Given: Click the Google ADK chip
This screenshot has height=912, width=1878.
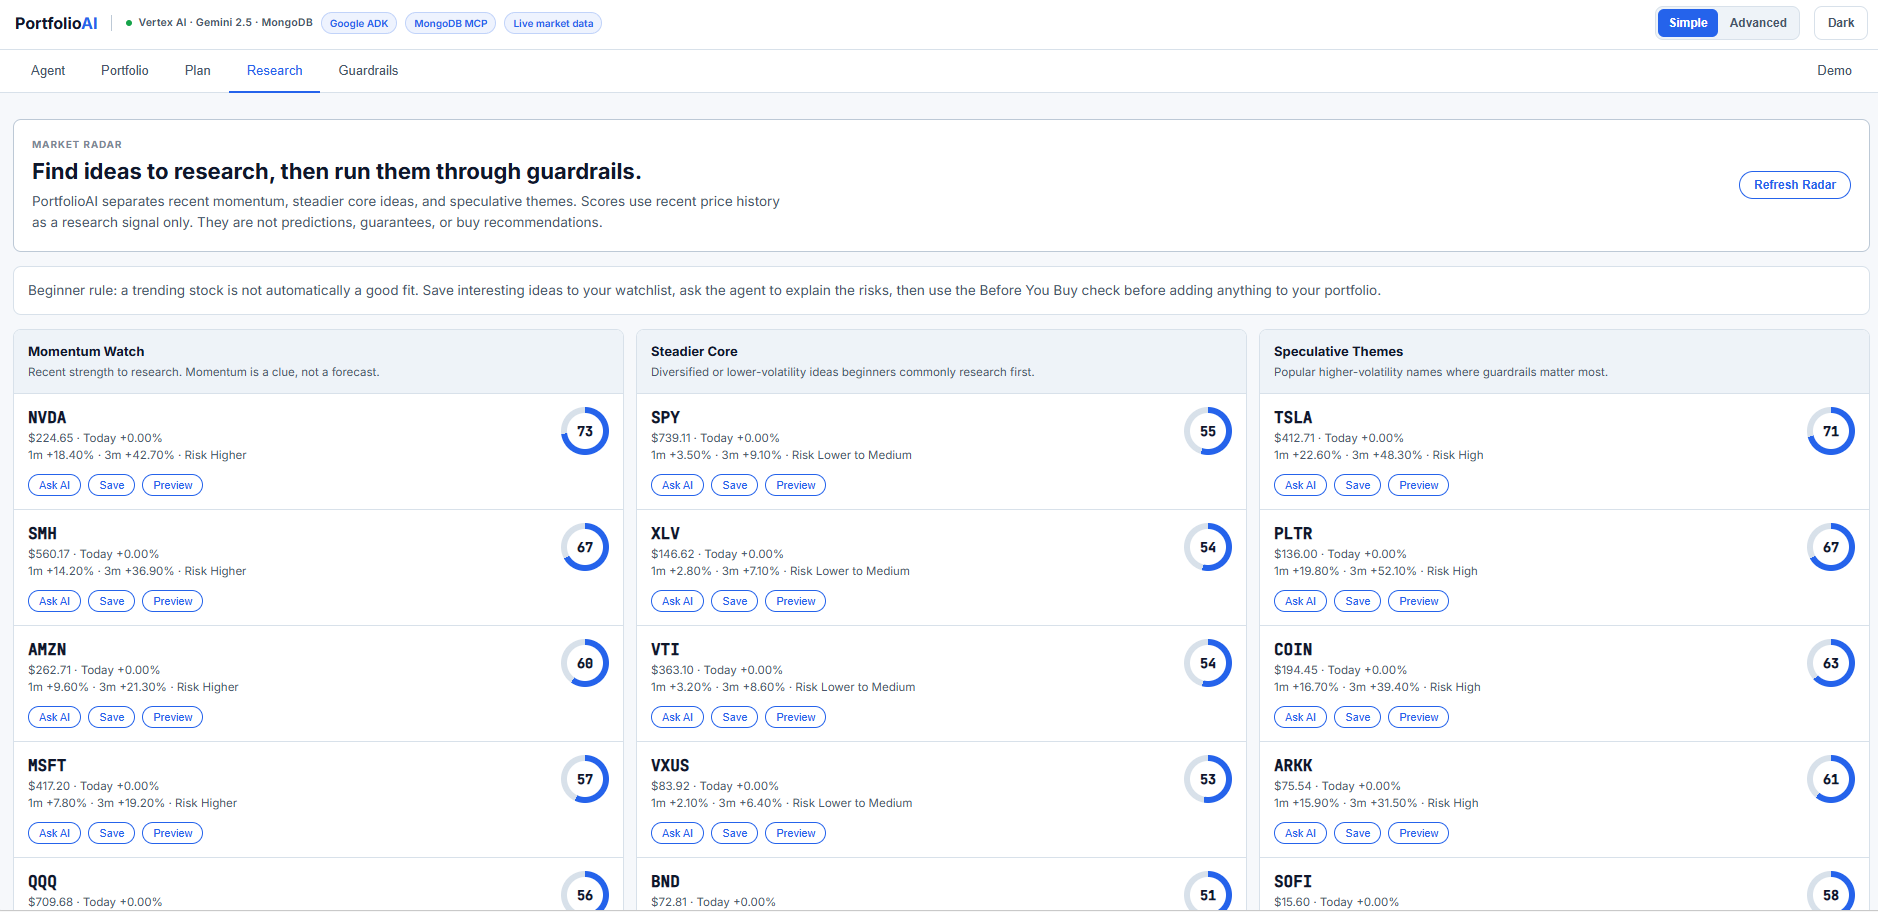Looking at the screenshot, I should click(x=359, y=23).
